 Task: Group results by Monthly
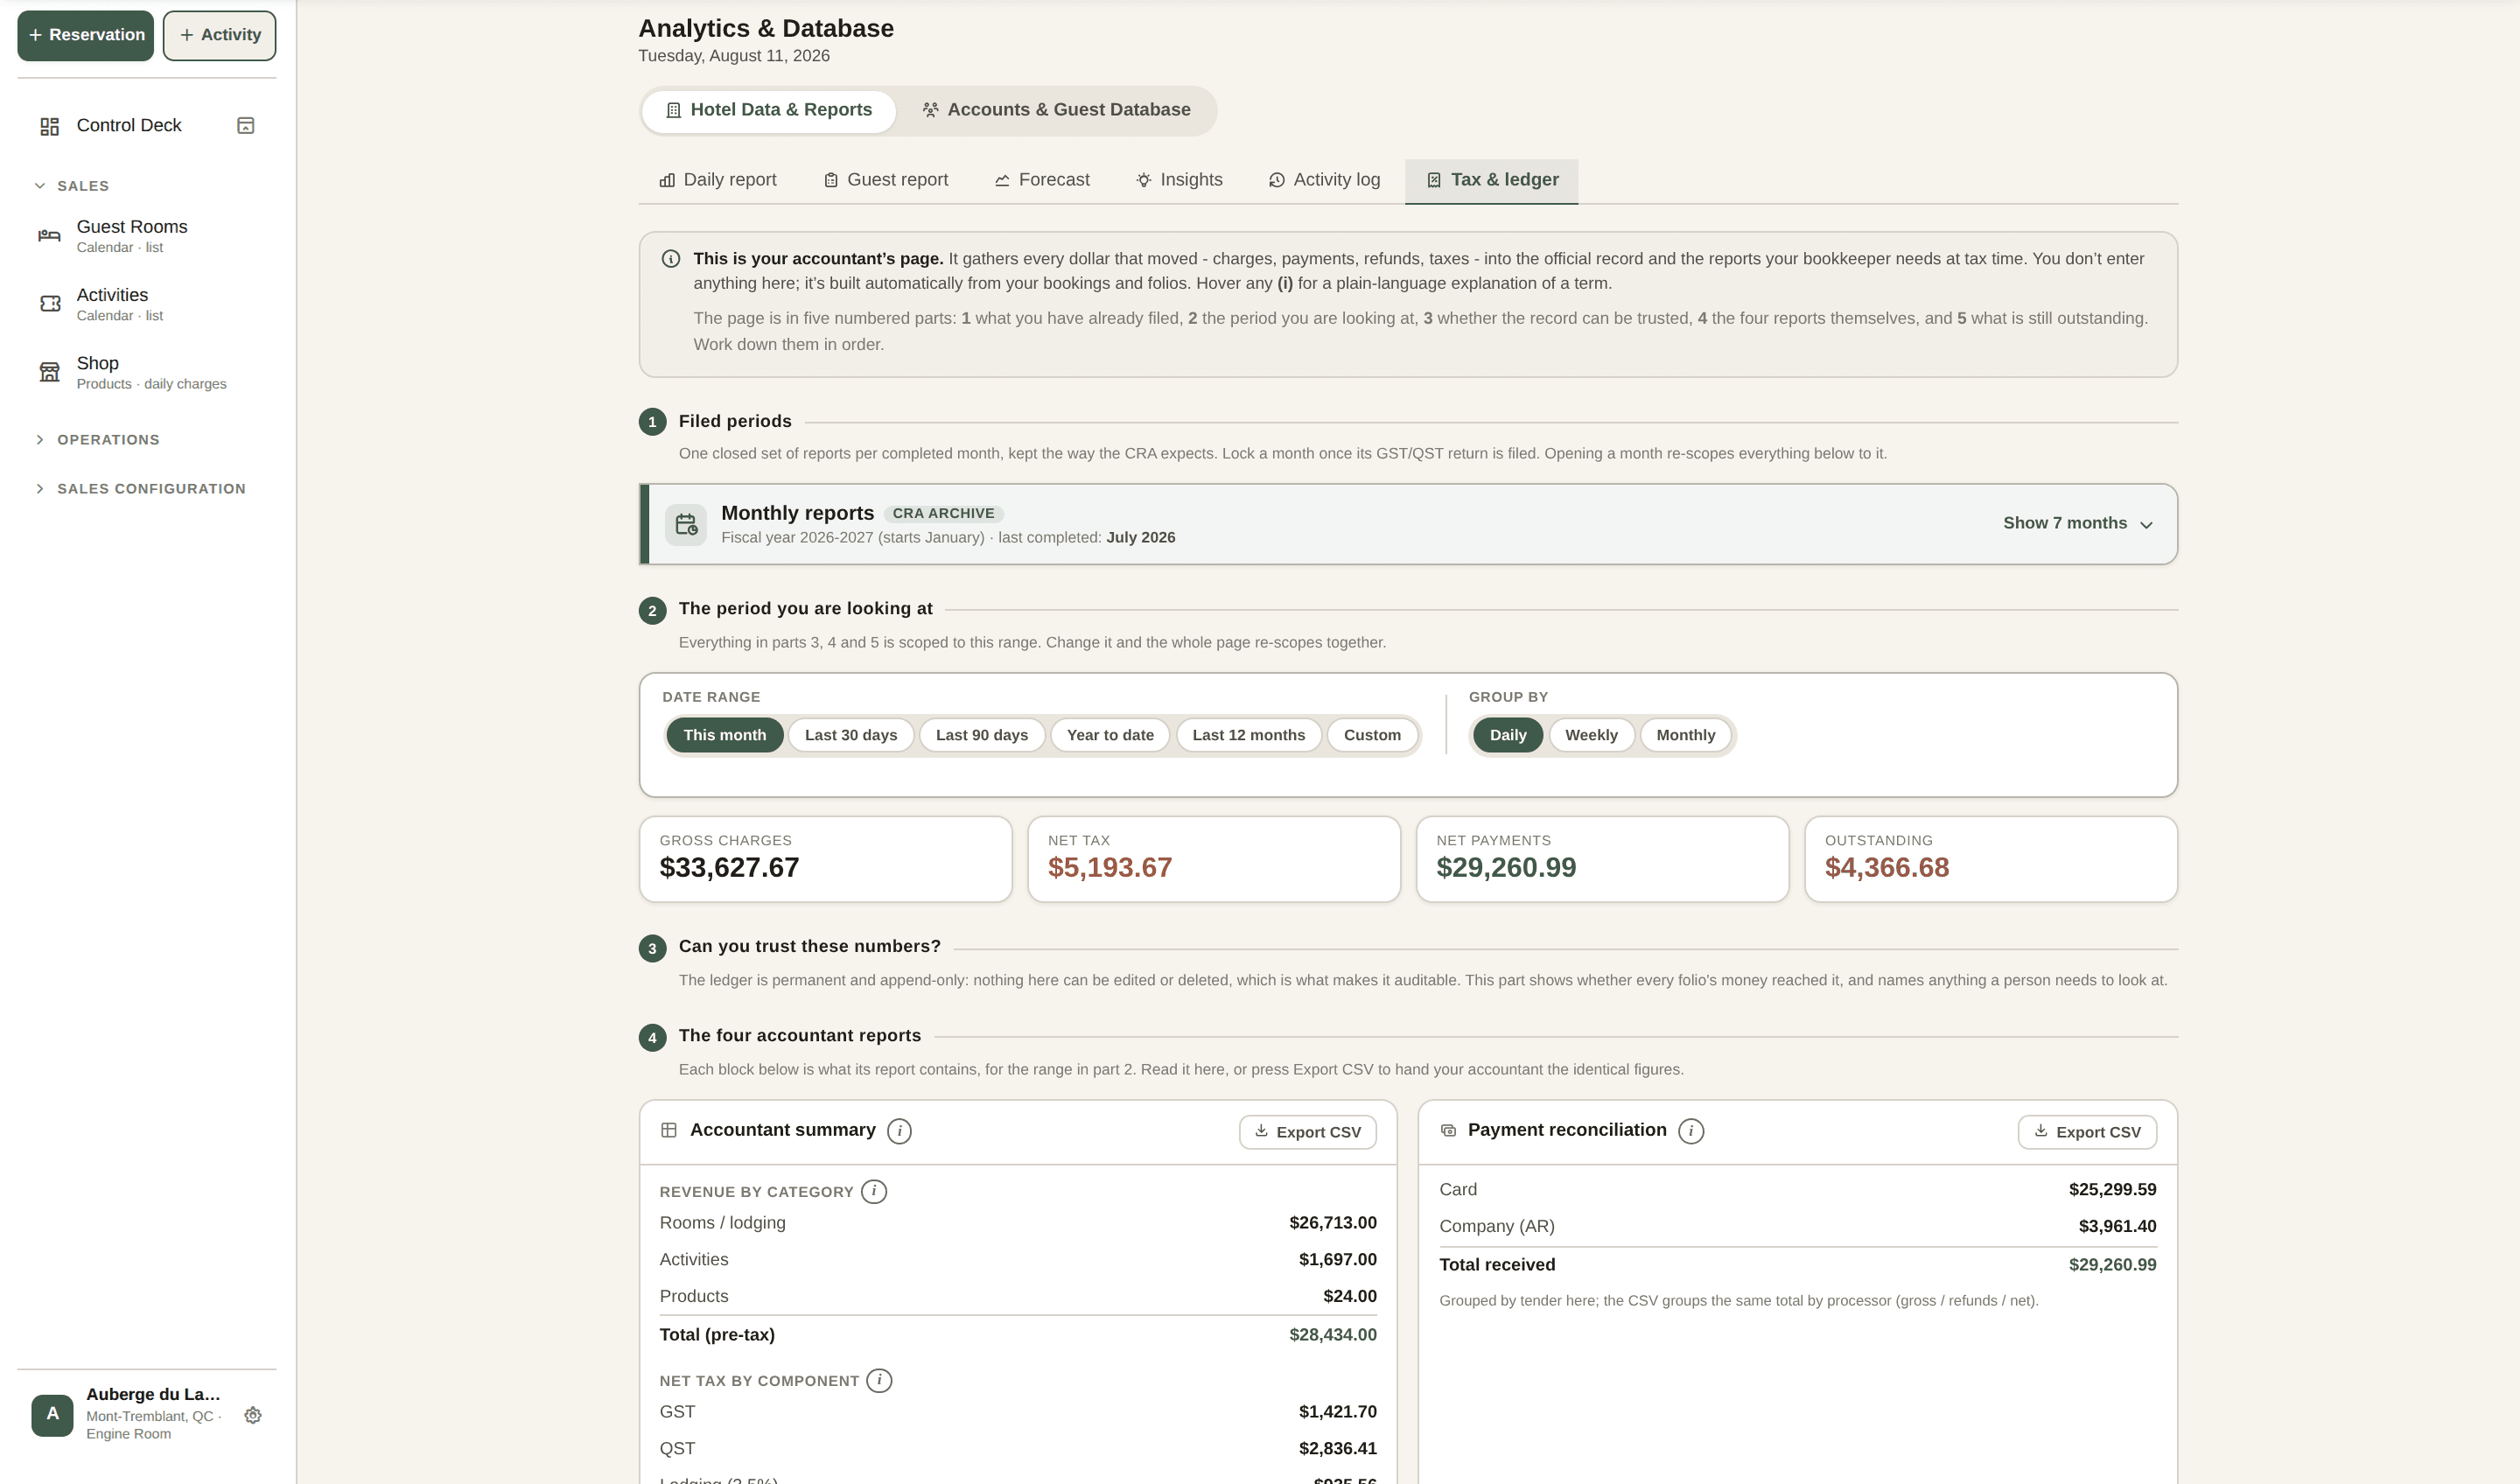point(1686,735)
